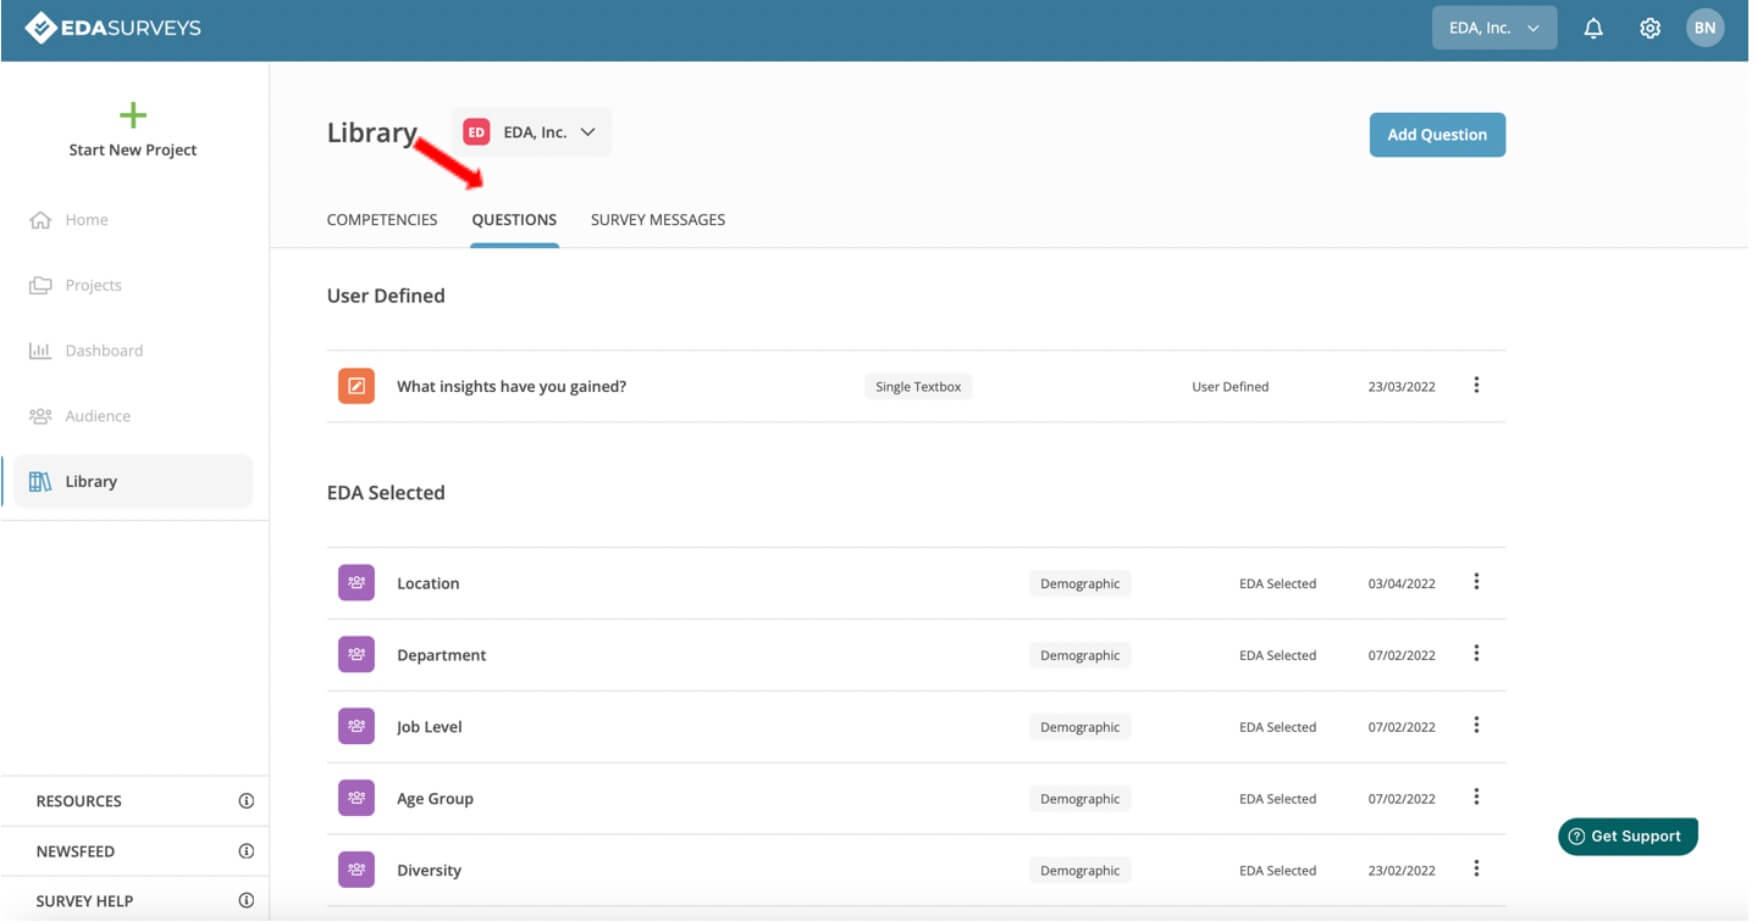Click the purple demographic icon for Location
This screenshot has width=1758, height=924.
[356, 583]
